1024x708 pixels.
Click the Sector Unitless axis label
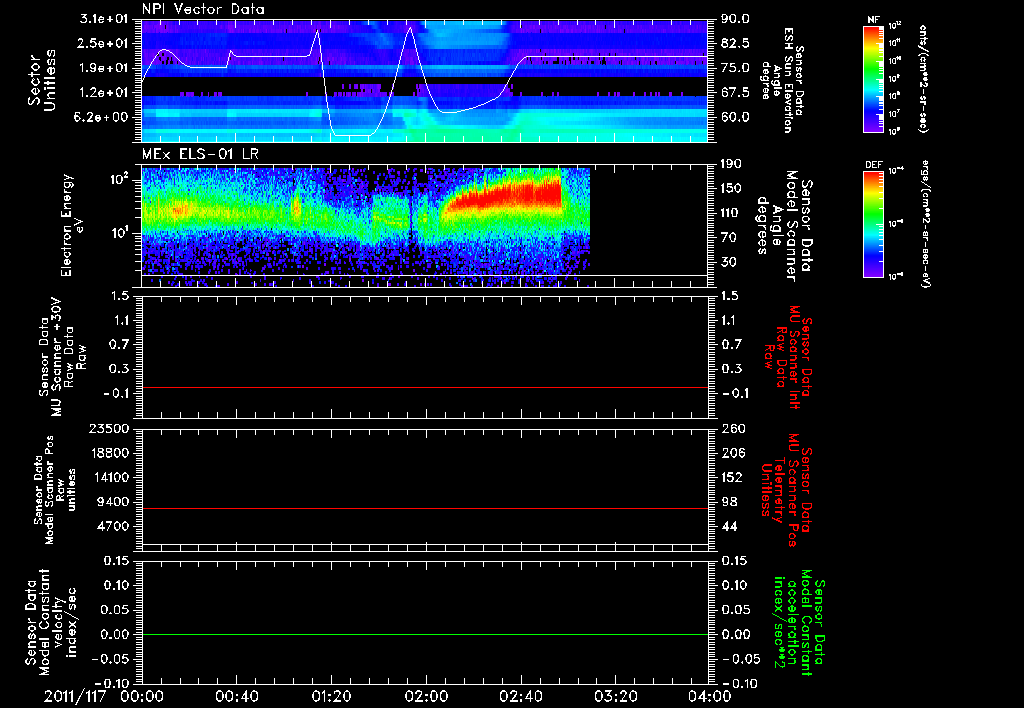(x=41, y=80)
